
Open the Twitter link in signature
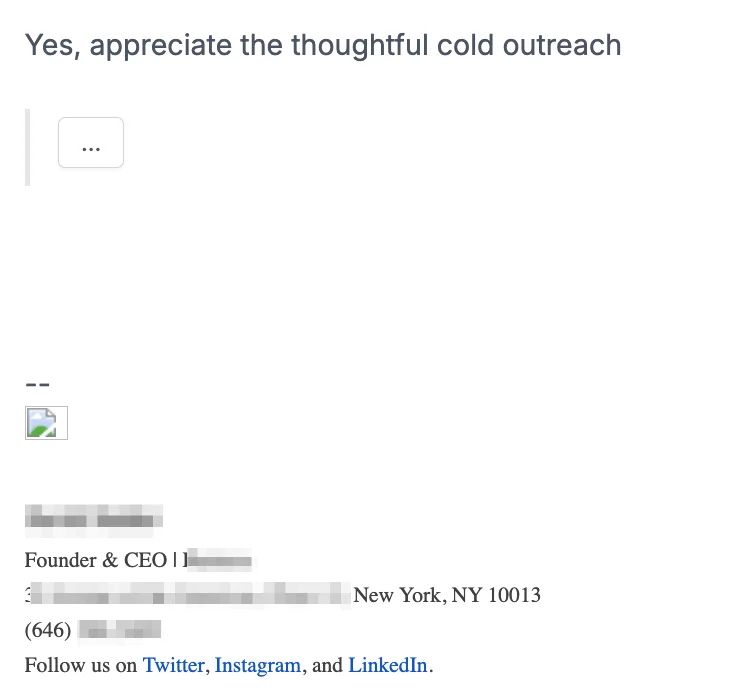(173, 665)
